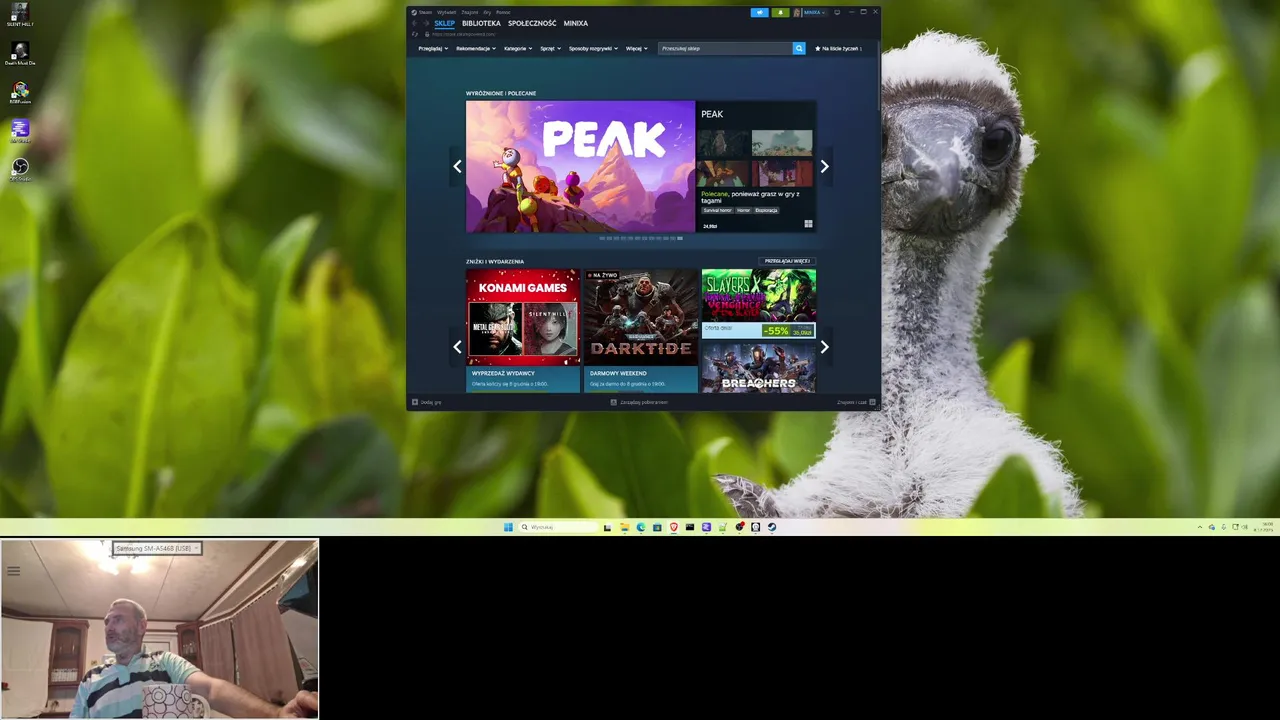Click the Big Picture mode monitor icon
The image size is (1280, 720).
point(837,12)
